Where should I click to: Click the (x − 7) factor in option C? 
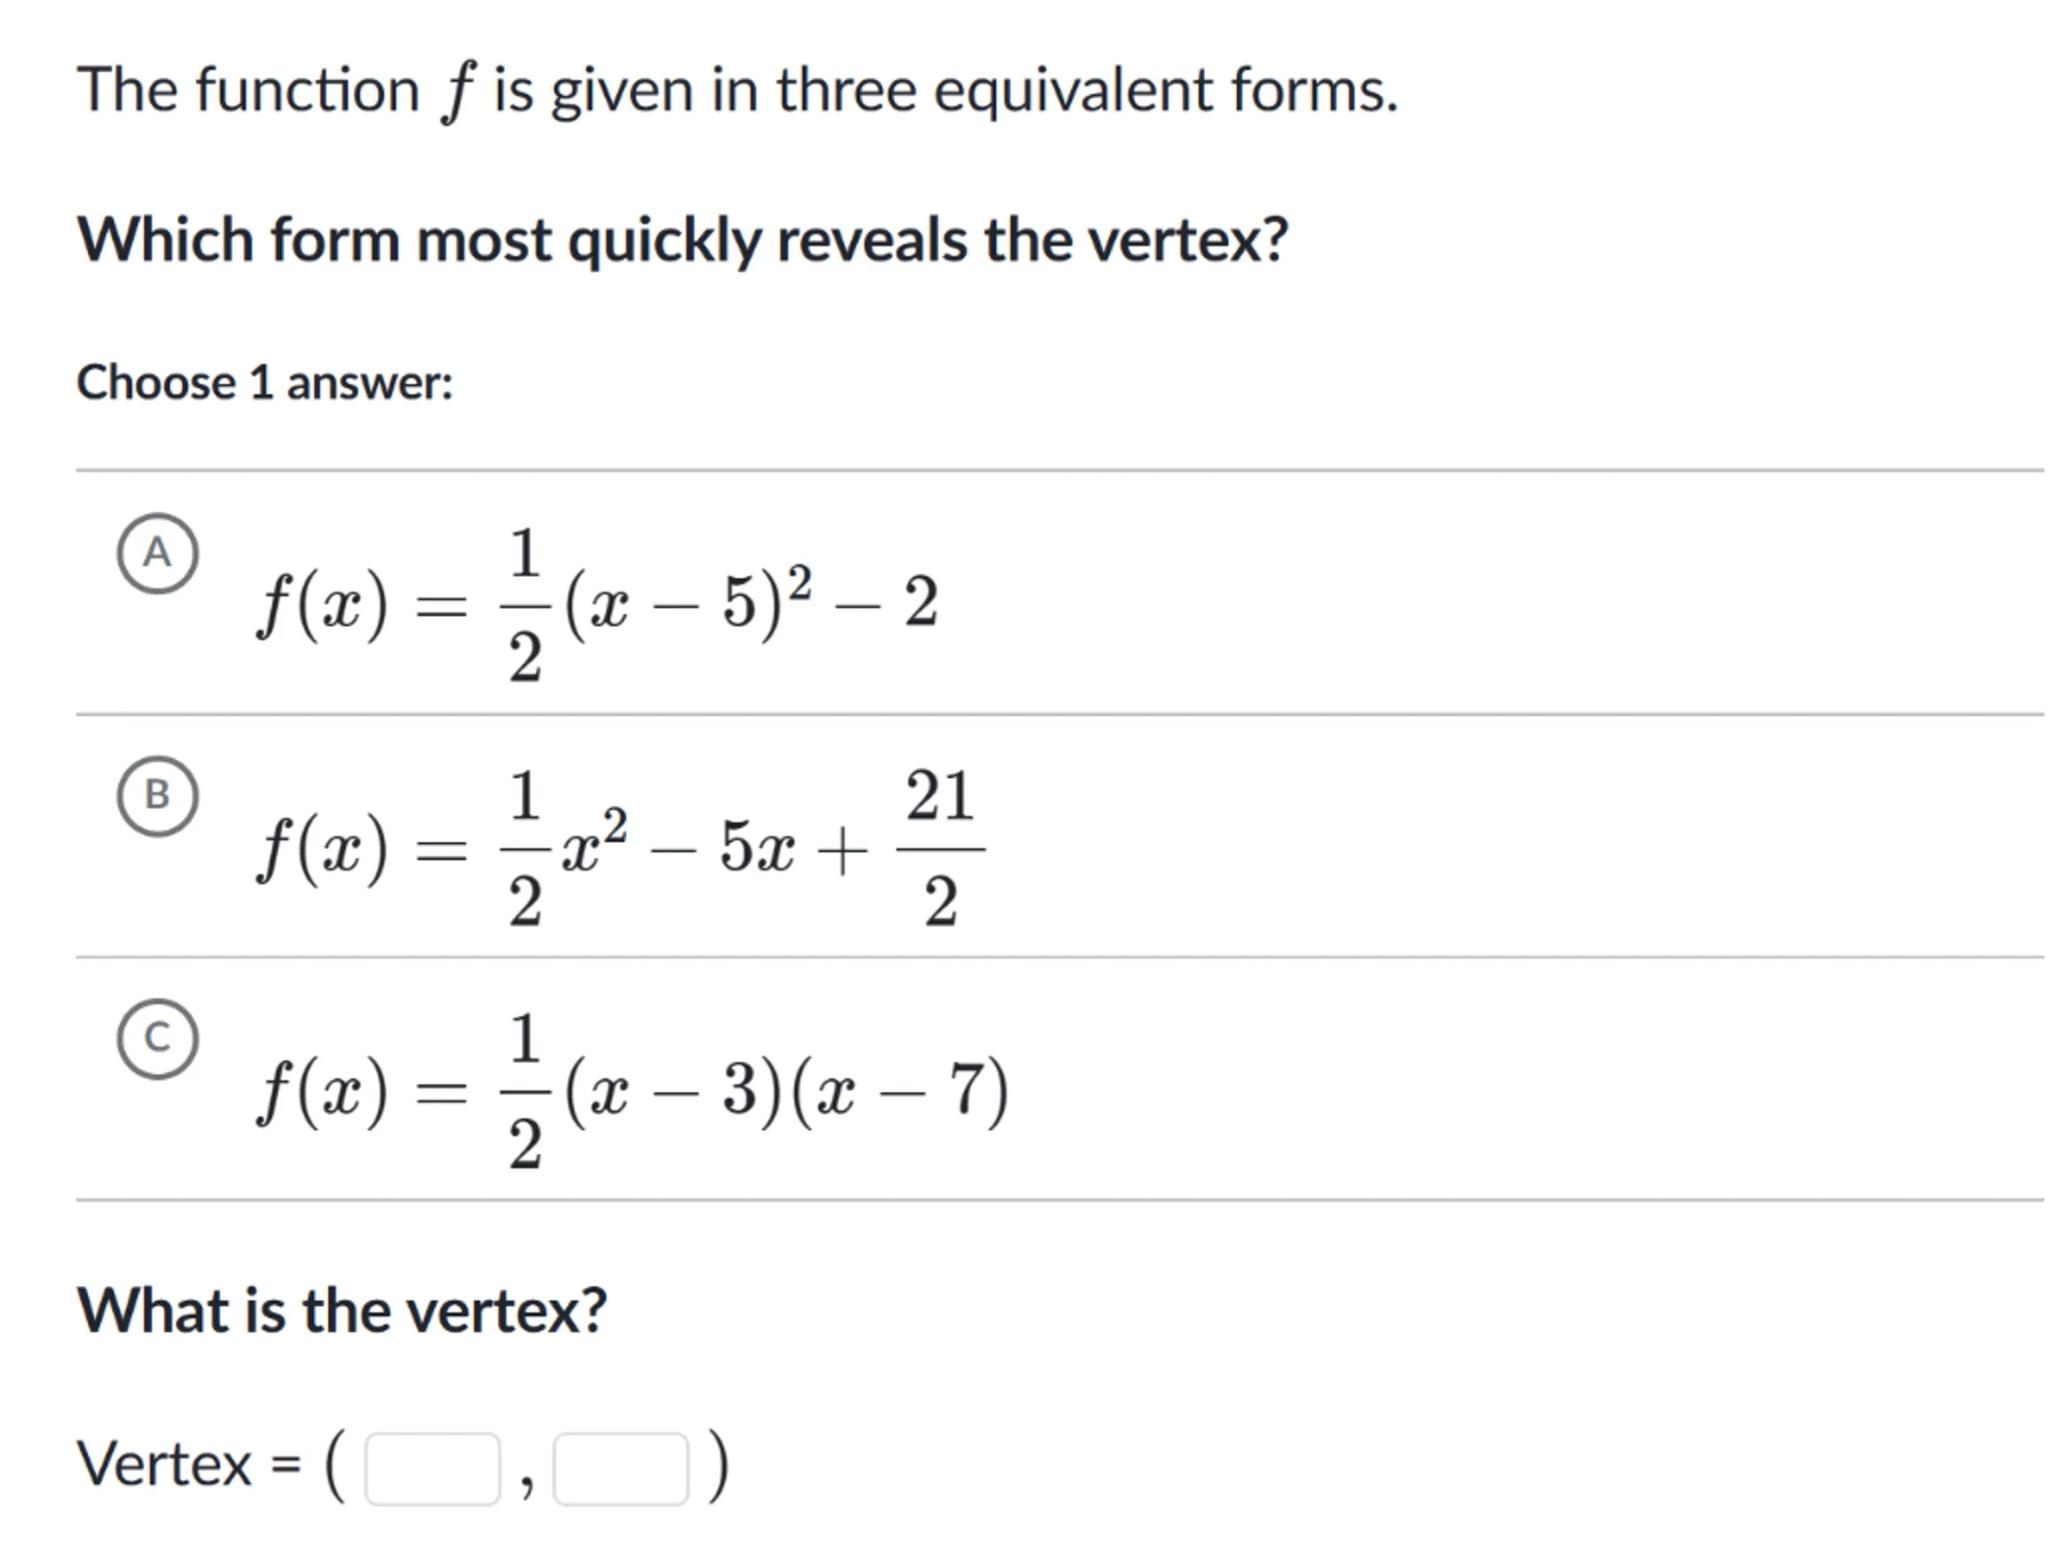(x=900, y=1090)
